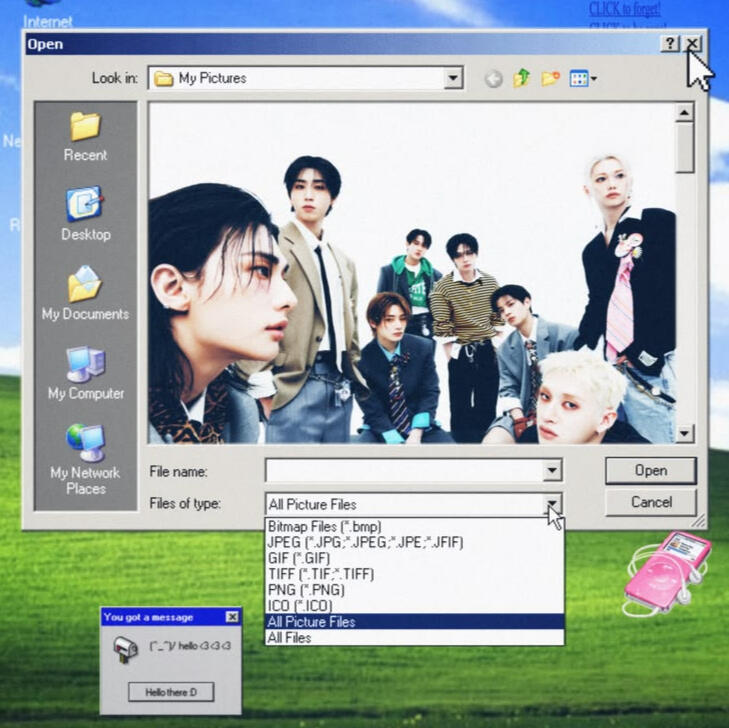This screenshot has height=728, width=729.
Task: Click the Hello there :D button
Action: (x=171, y=692)
